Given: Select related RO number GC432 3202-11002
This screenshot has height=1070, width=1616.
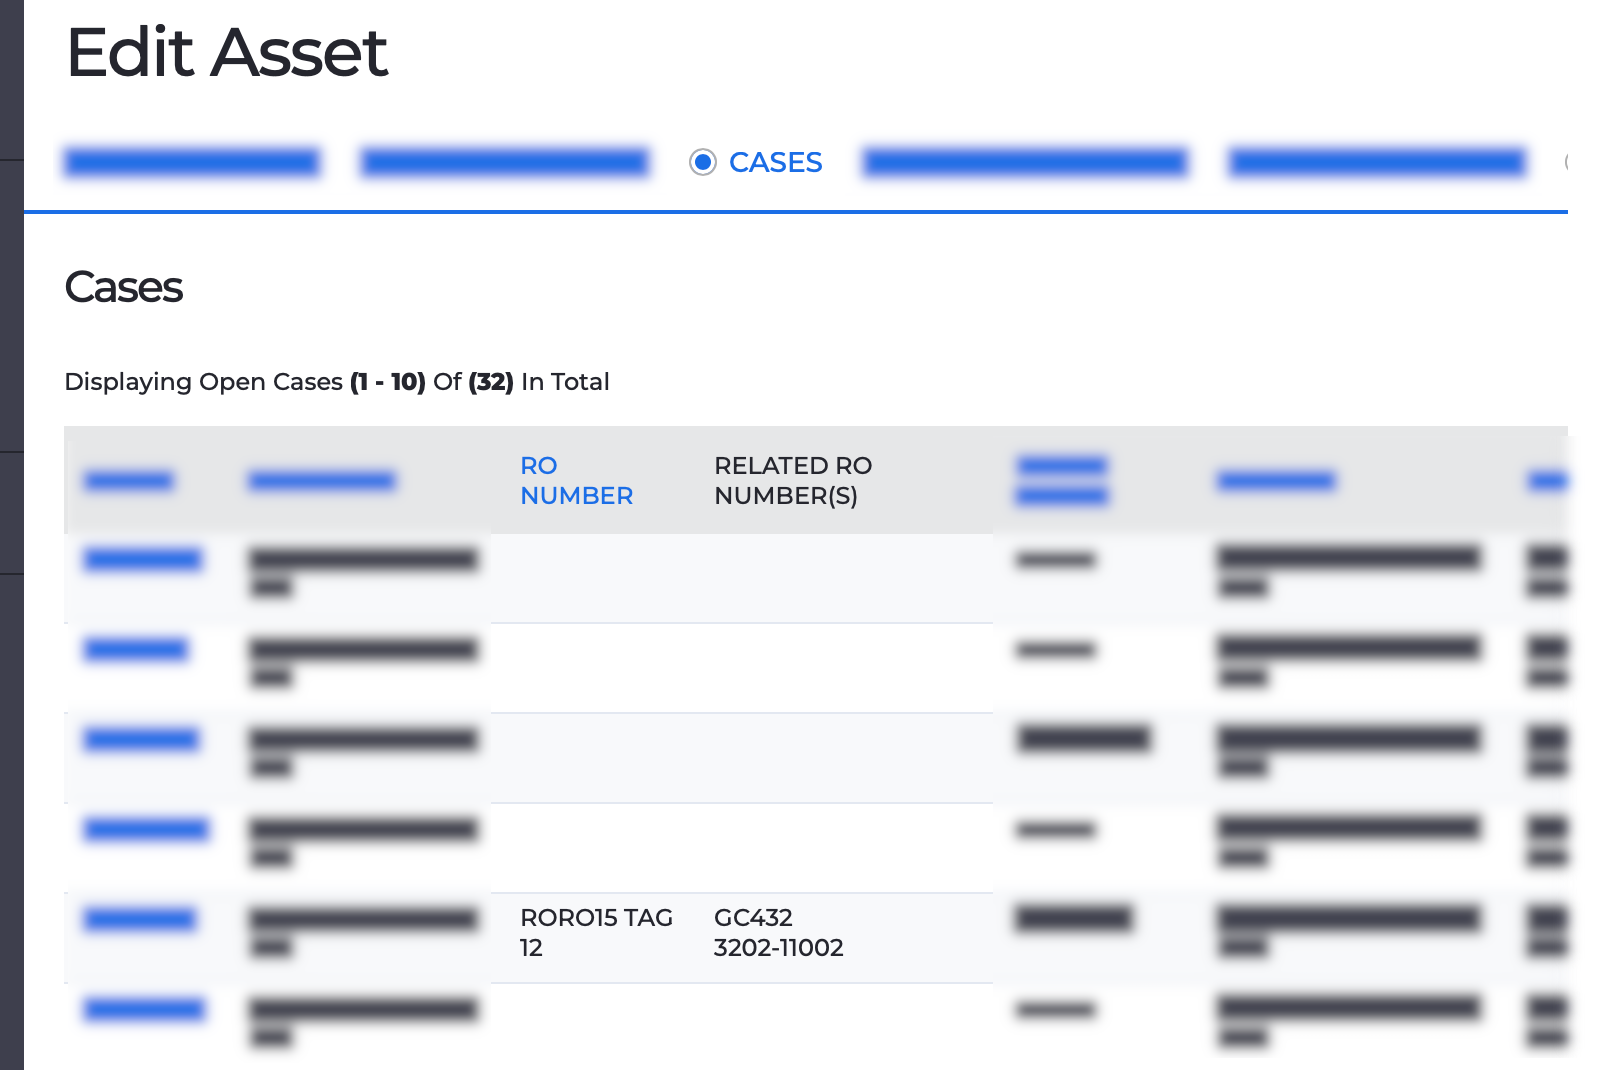Looking at the screenshot, I should (781, 932).
